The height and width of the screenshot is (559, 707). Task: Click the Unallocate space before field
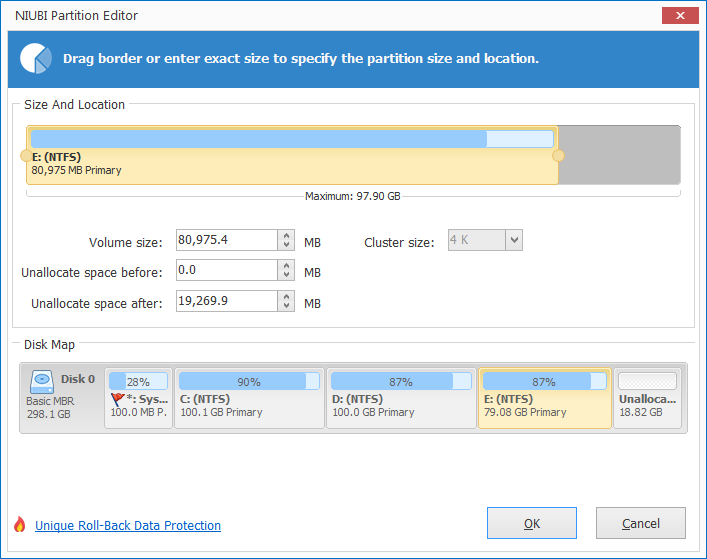pos(227,270)
